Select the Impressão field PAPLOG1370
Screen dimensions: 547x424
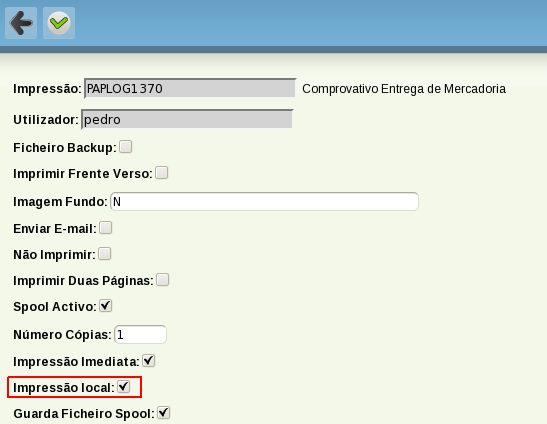tap(190, 88)
